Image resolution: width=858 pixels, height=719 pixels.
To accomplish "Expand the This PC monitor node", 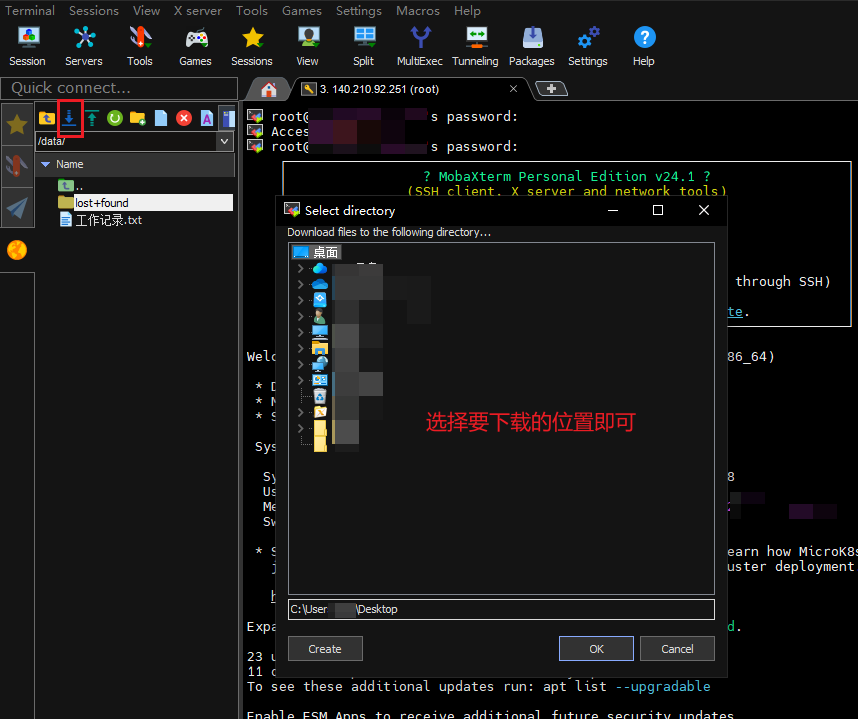I will (300, 332).
